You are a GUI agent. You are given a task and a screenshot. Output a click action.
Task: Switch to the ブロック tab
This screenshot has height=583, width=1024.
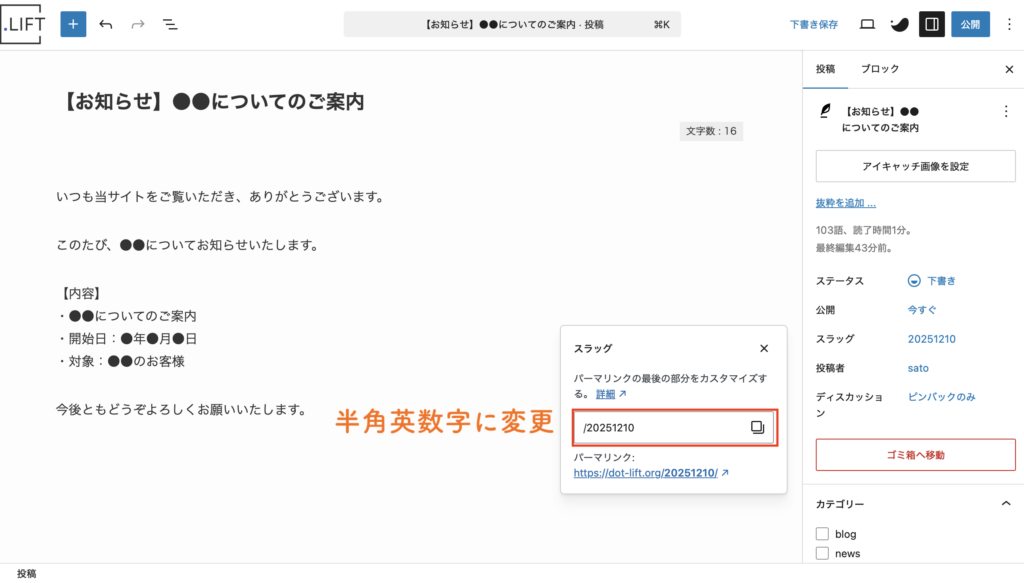[x=880, y=69]
